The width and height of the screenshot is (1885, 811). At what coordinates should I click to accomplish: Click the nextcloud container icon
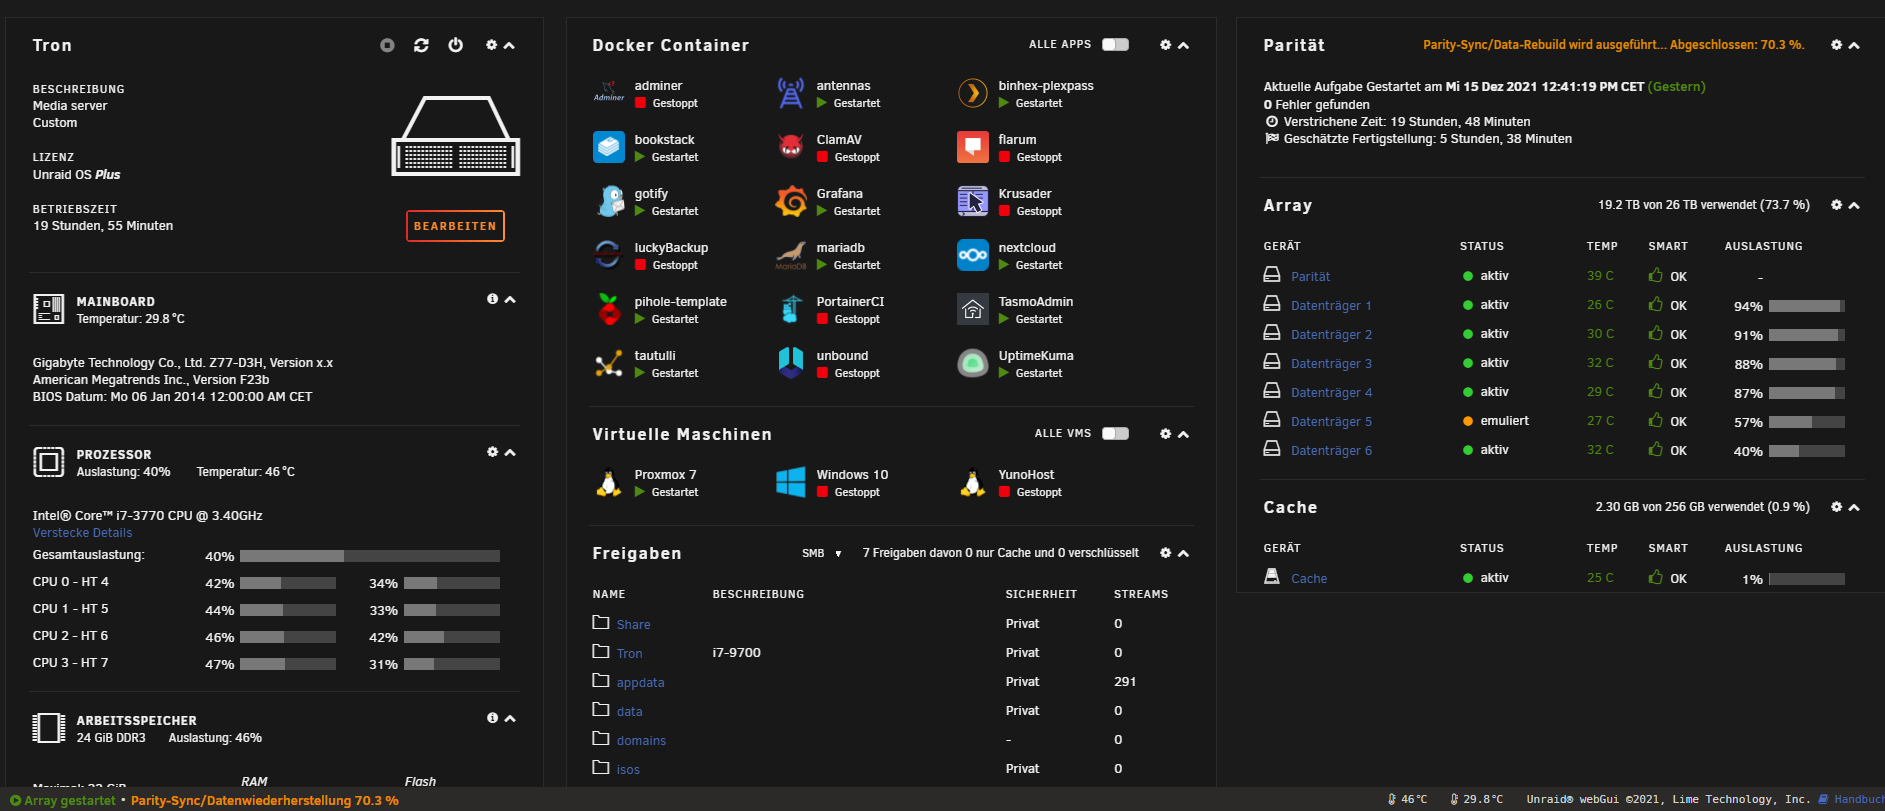pos(973,255)
